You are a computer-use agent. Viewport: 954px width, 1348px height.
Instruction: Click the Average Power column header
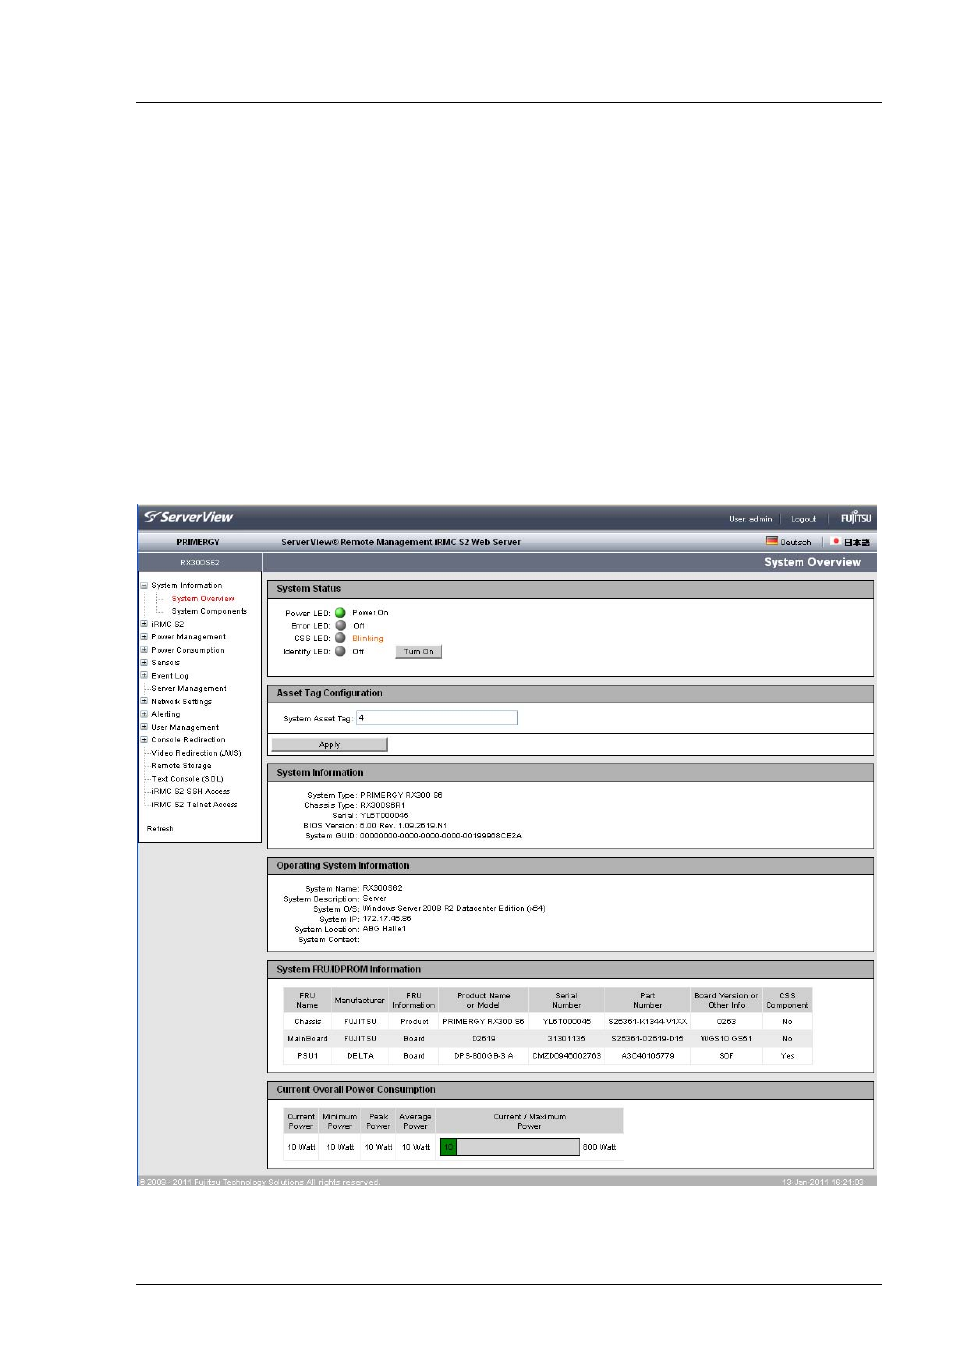pos(415,1122)
